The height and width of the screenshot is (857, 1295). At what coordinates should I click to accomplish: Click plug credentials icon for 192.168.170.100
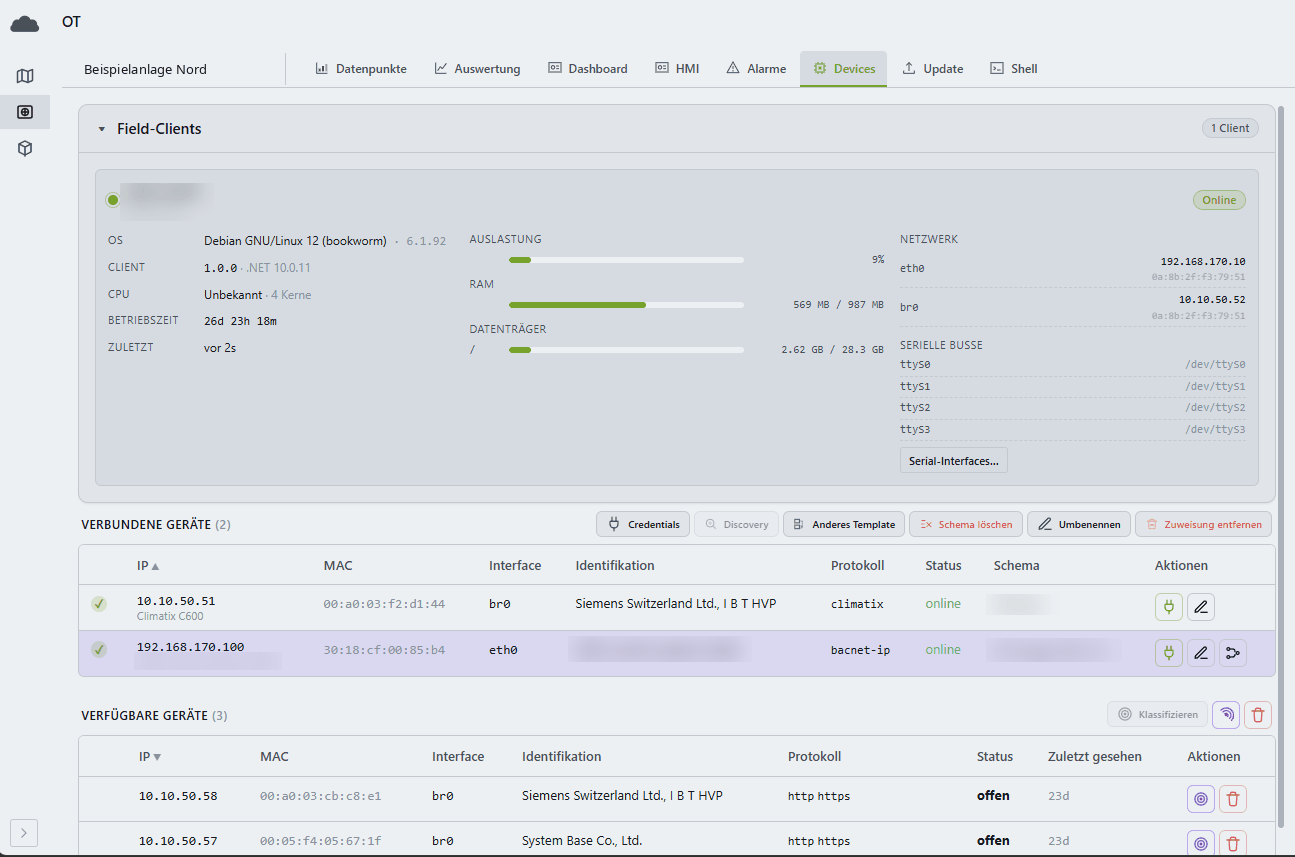point(1168,653)
